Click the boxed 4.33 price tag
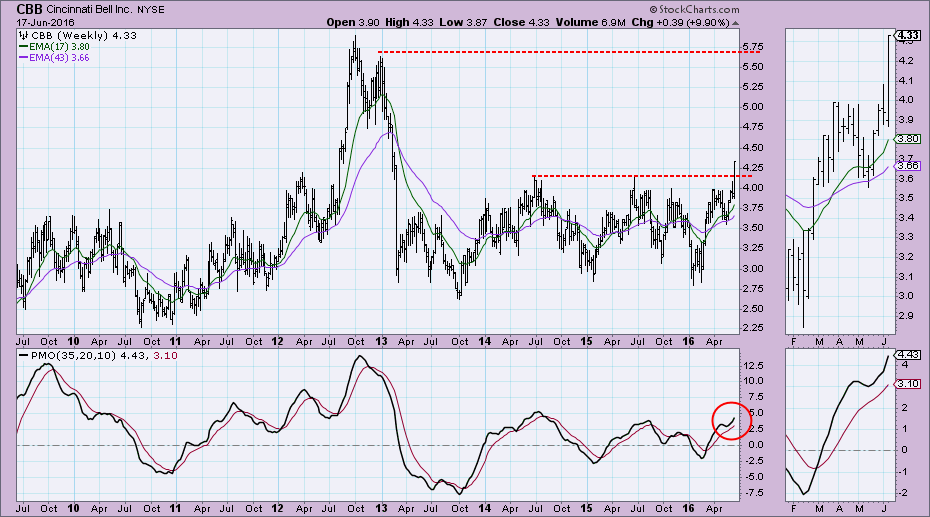 [906, 36]
